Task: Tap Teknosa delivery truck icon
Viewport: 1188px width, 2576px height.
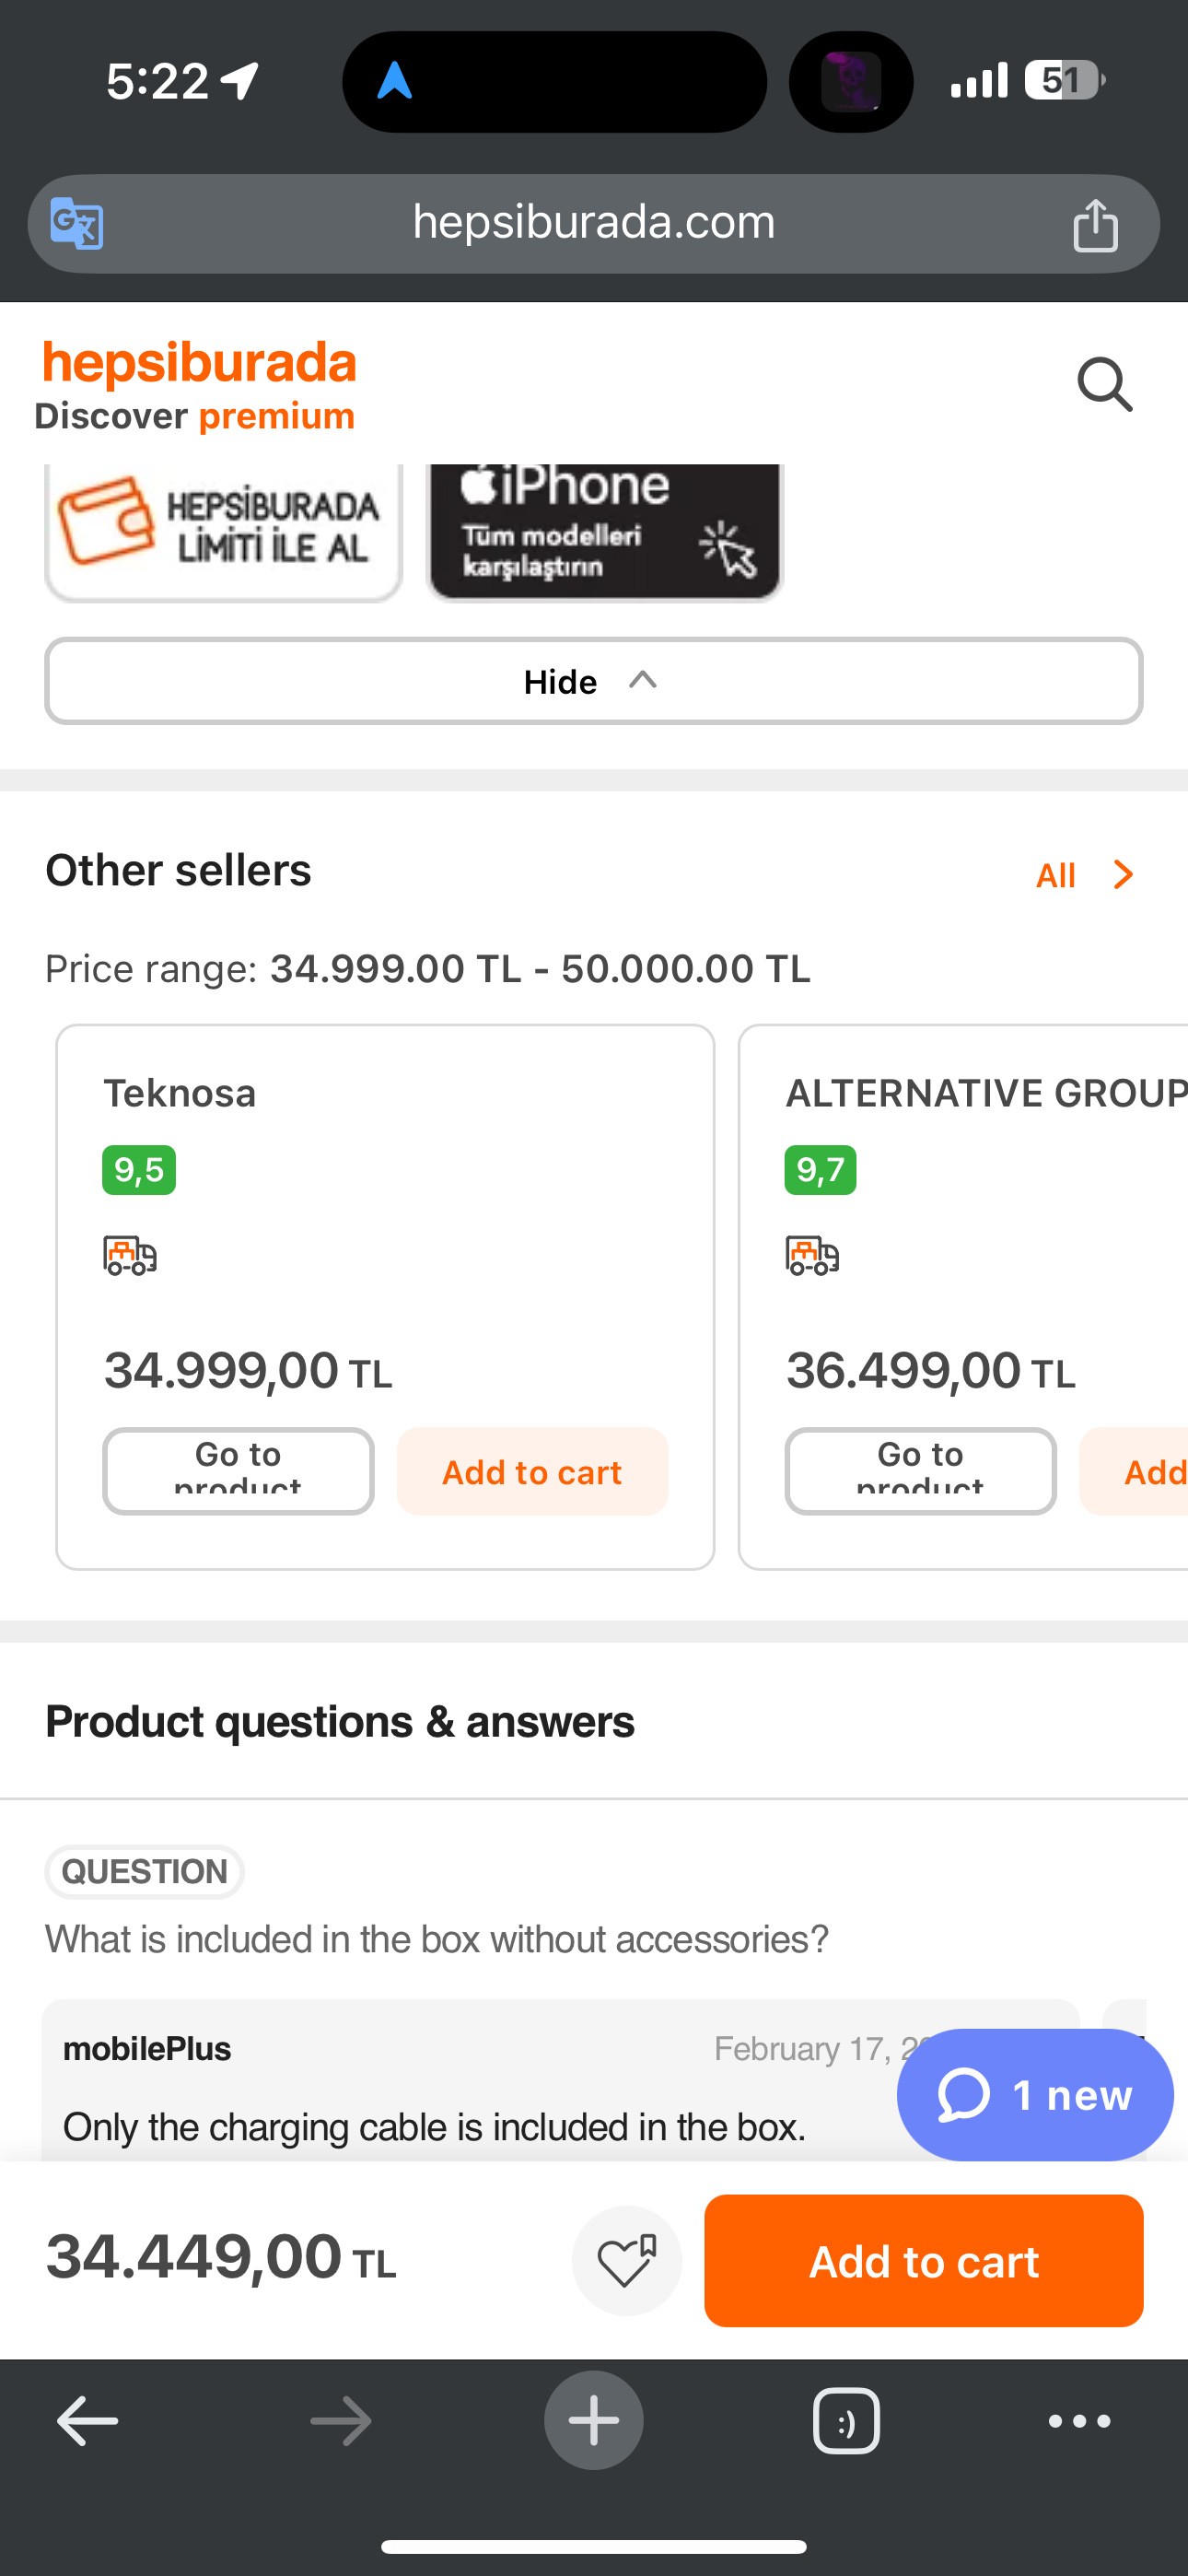Action: tap(130, 1255)
